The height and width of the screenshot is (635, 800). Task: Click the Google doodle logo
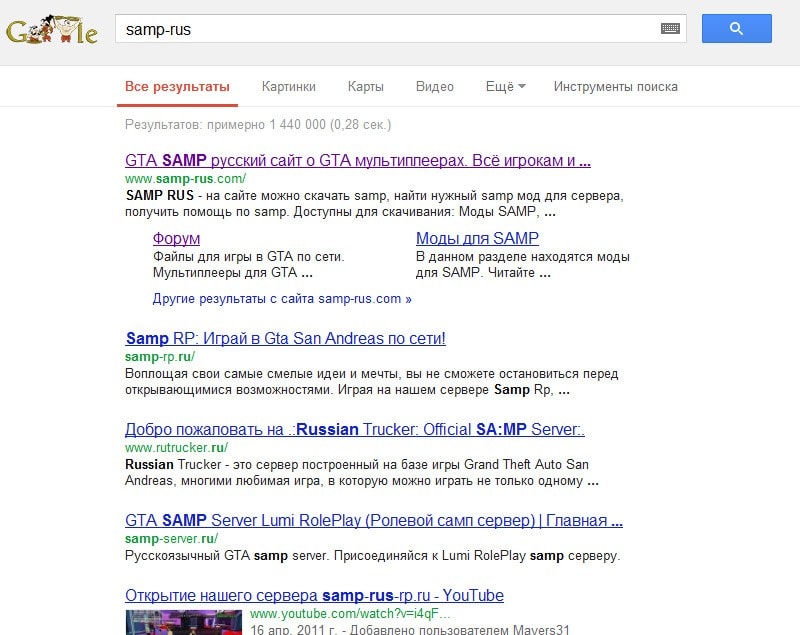pos(52,30)
